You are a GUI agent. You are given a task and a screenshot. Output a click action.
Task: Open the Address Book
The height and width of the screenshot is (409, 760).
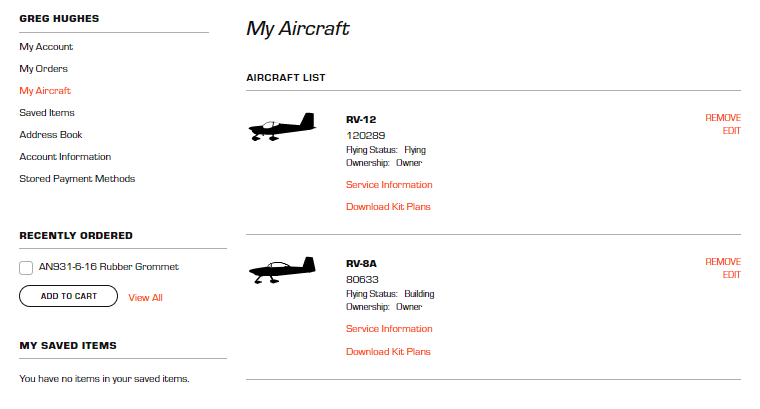(x=51, y=135)
